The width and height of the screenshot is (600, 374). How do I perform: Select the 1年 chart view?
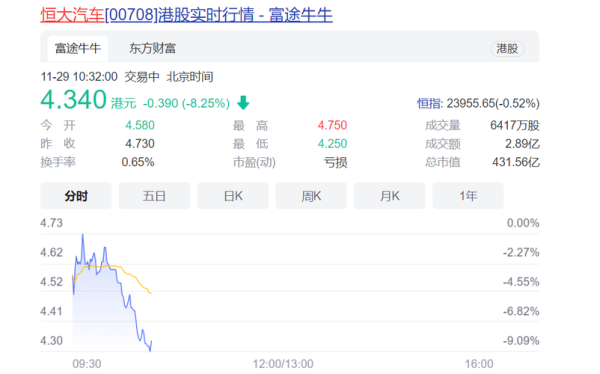coord(468,196)
